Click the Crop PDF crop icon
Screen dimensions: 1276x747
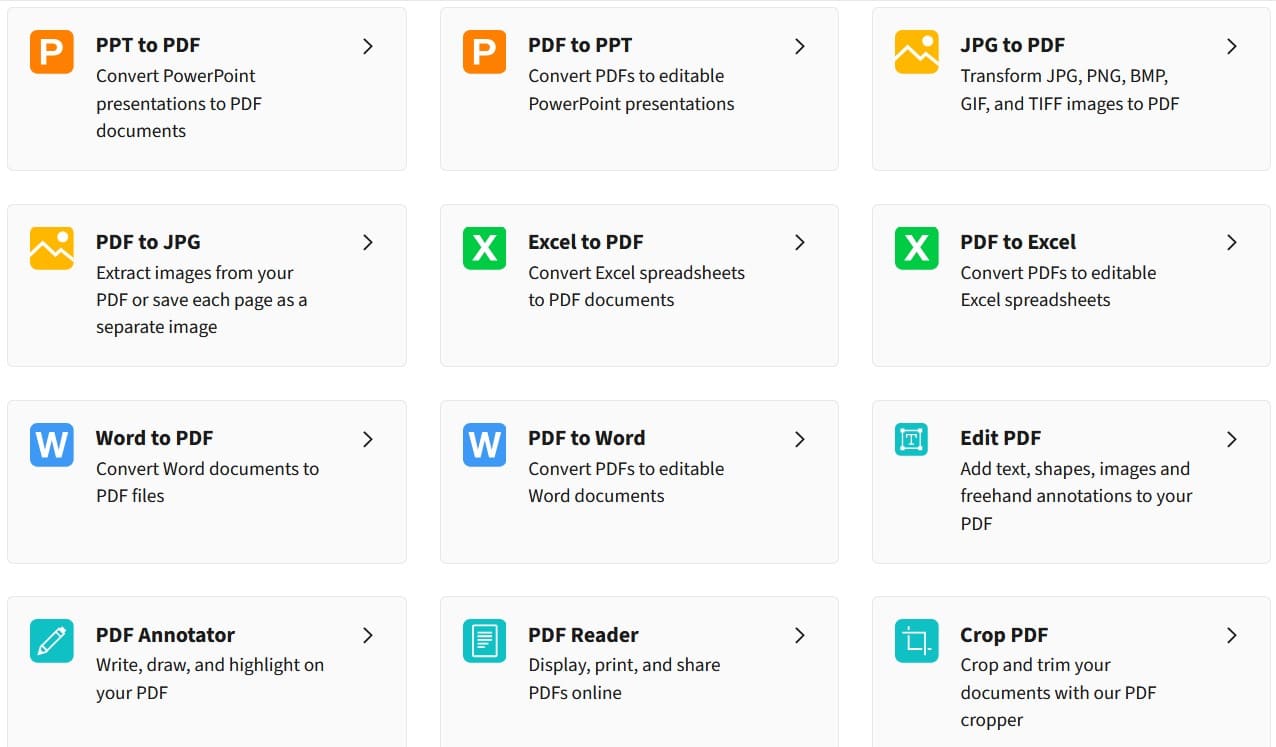(916, 640)
